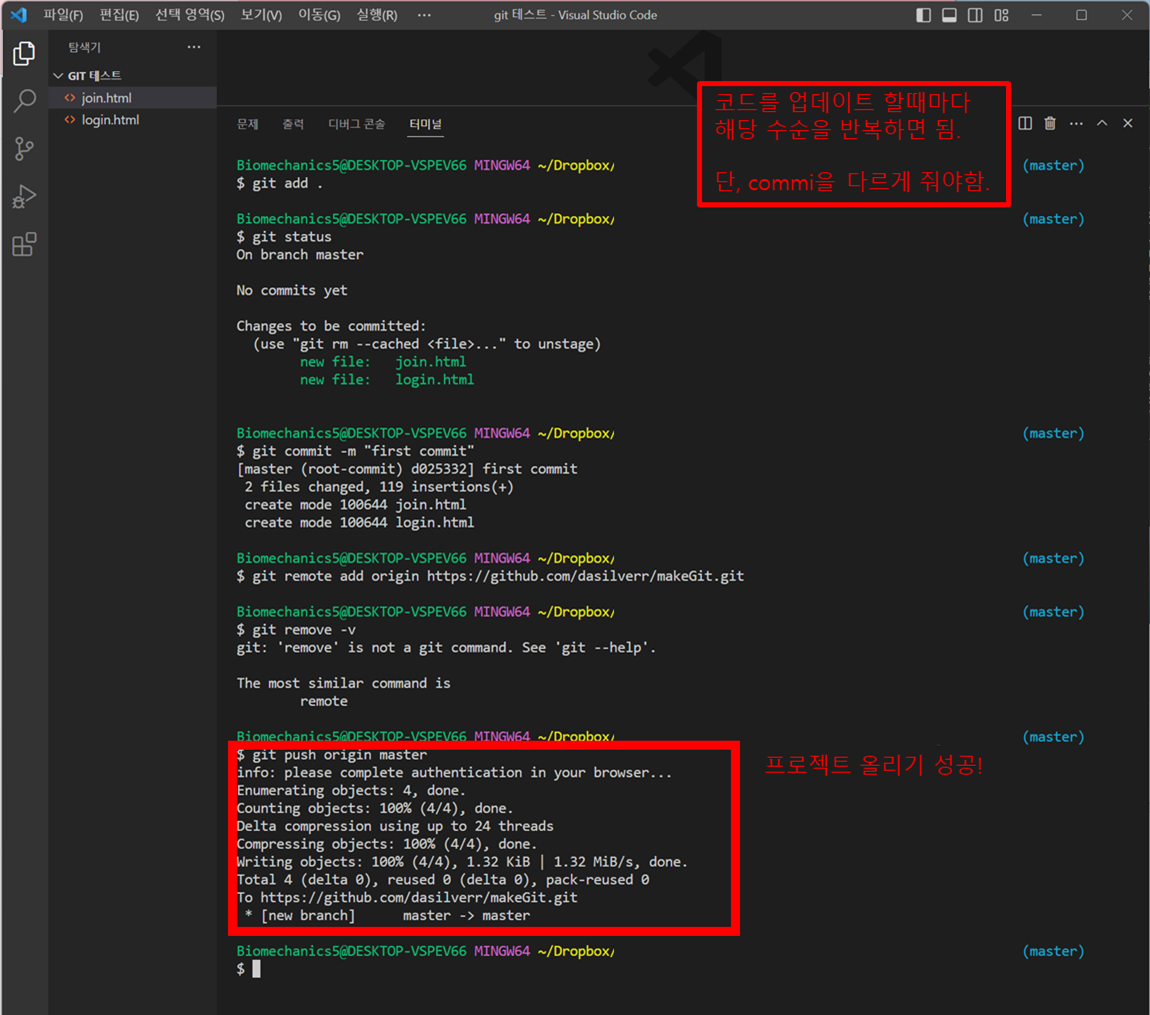Switch to the 디버그 콘솔 tab
Screen dimensions: 1150x1015
[x=356, y=124]
